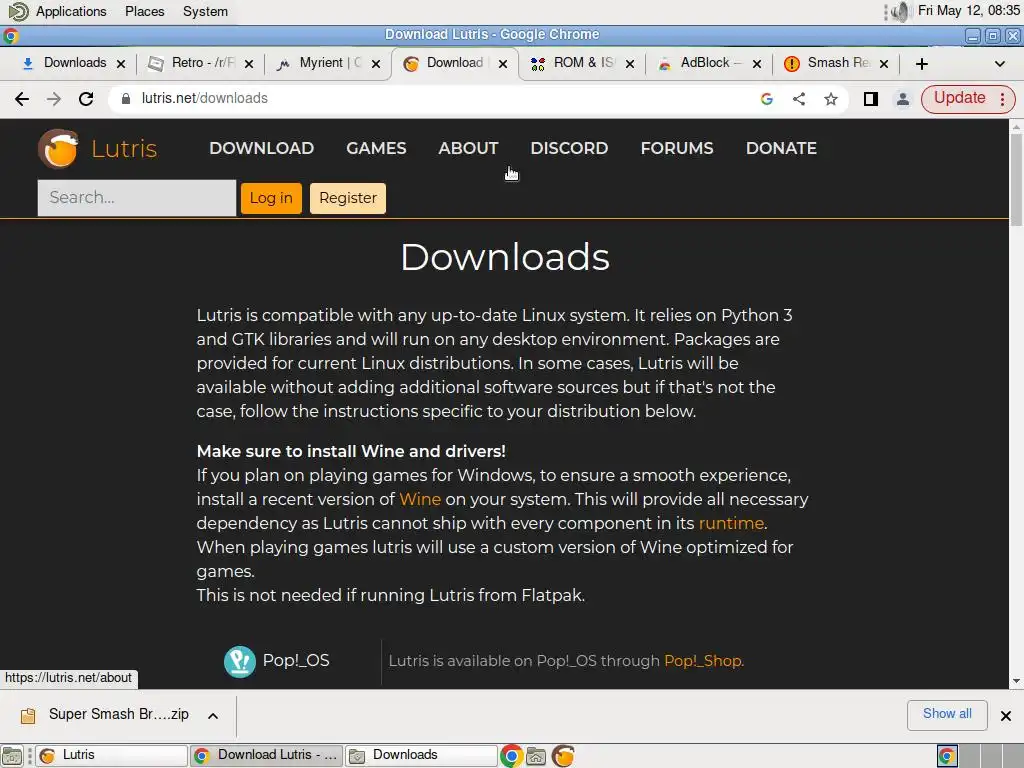Click the Lutris brand name link
Viewport: 1024px width, 768px height.
point(124,149)
